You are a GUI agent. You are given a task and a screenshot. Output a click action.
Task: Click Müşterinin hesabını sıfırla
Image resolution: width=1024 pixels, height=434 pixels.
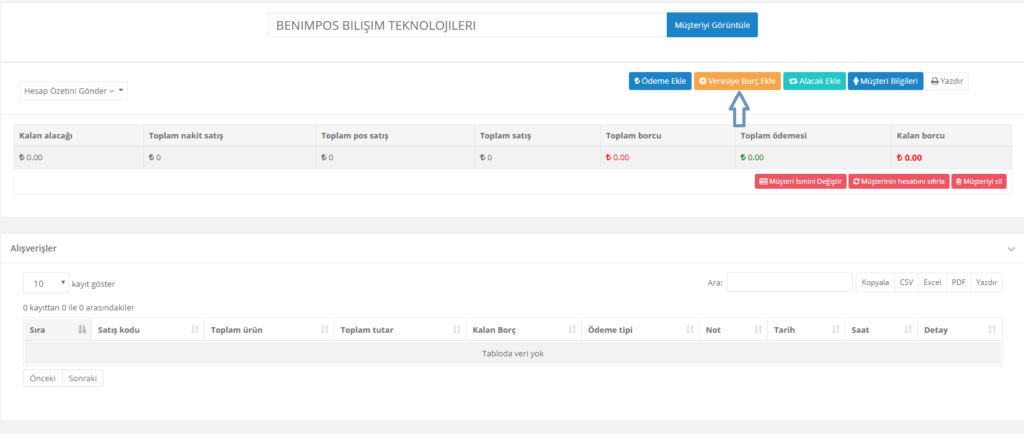[x=899, y=181]
